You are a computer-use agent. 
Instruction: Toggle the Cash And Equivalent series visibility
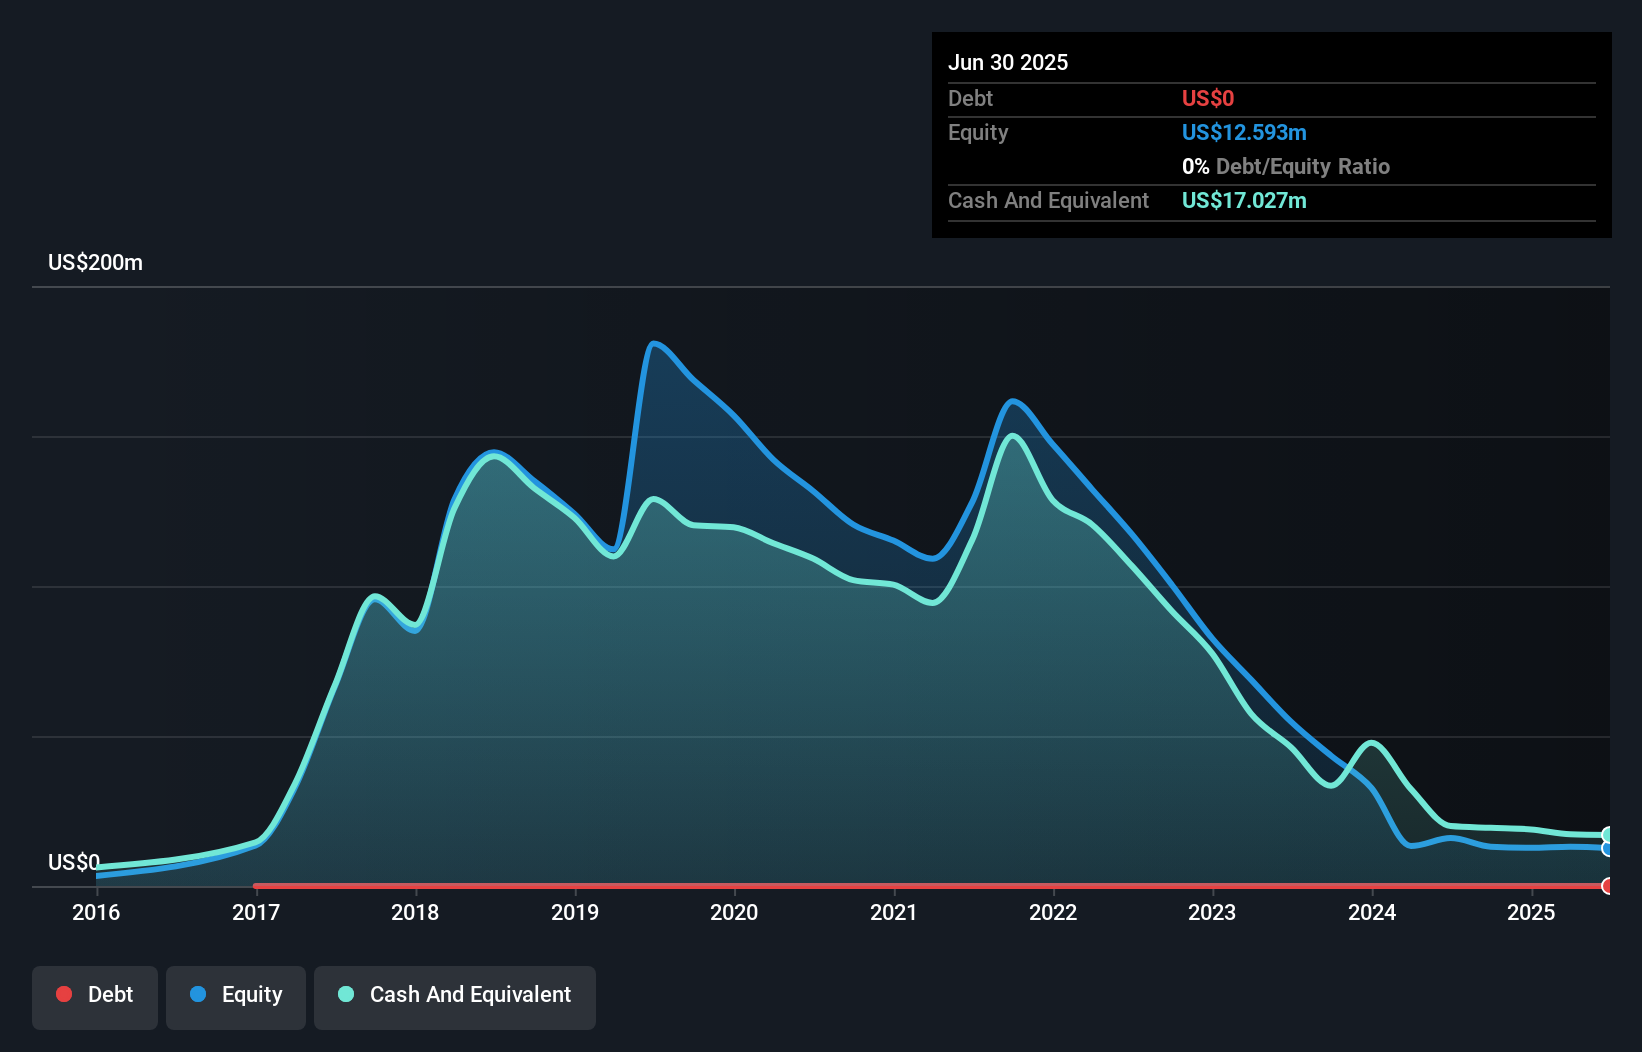[455, 996]
